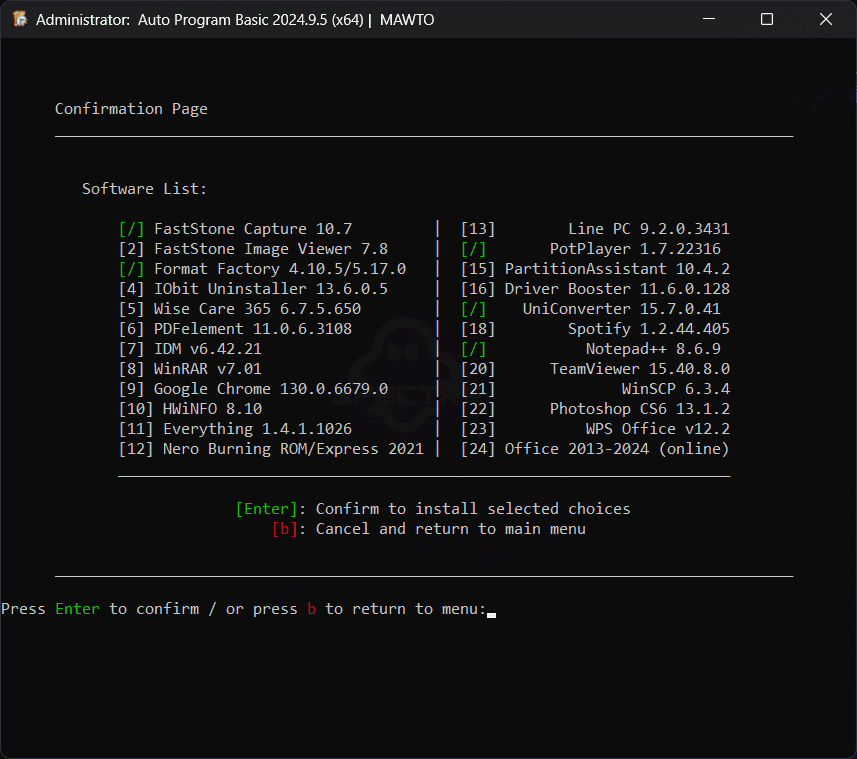Image resolution: width=857 pixels, height=759 pixels.
Task: Click the app icon in title bar
Action: (x=20, y=19)
